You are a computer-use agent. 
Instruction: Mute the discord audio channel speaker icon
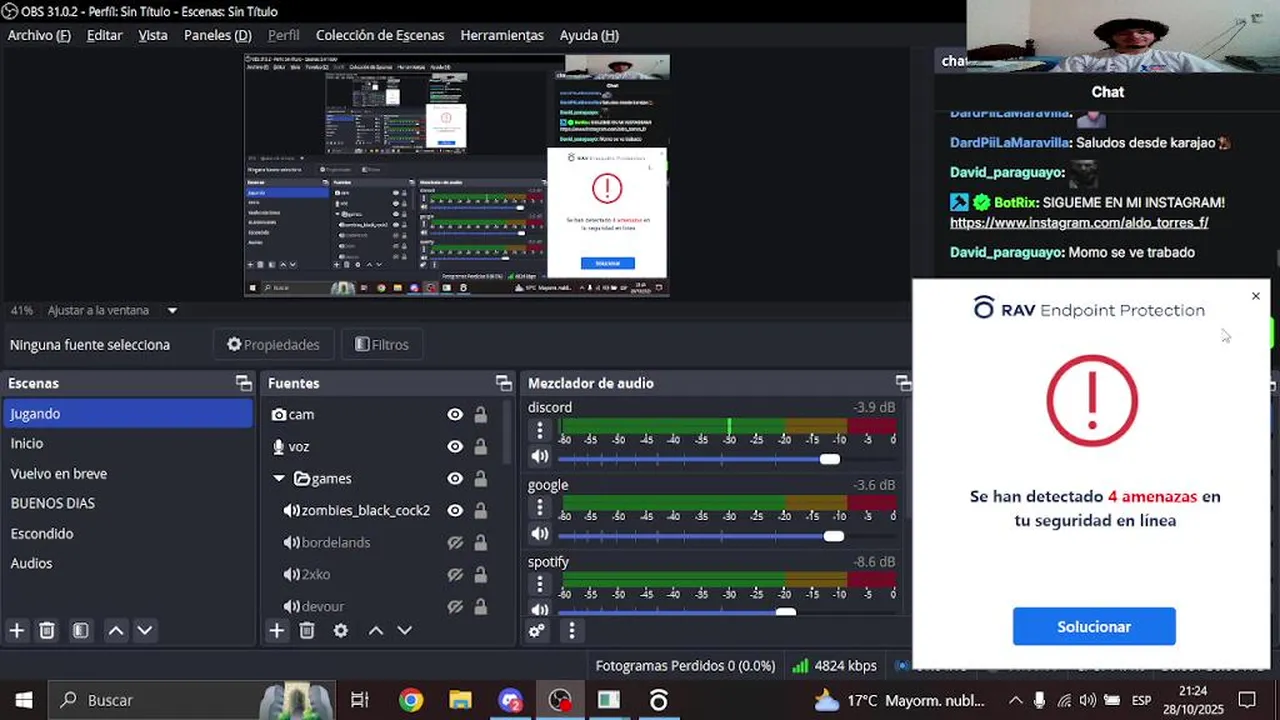pyautogui.click(x=540, y=457)
